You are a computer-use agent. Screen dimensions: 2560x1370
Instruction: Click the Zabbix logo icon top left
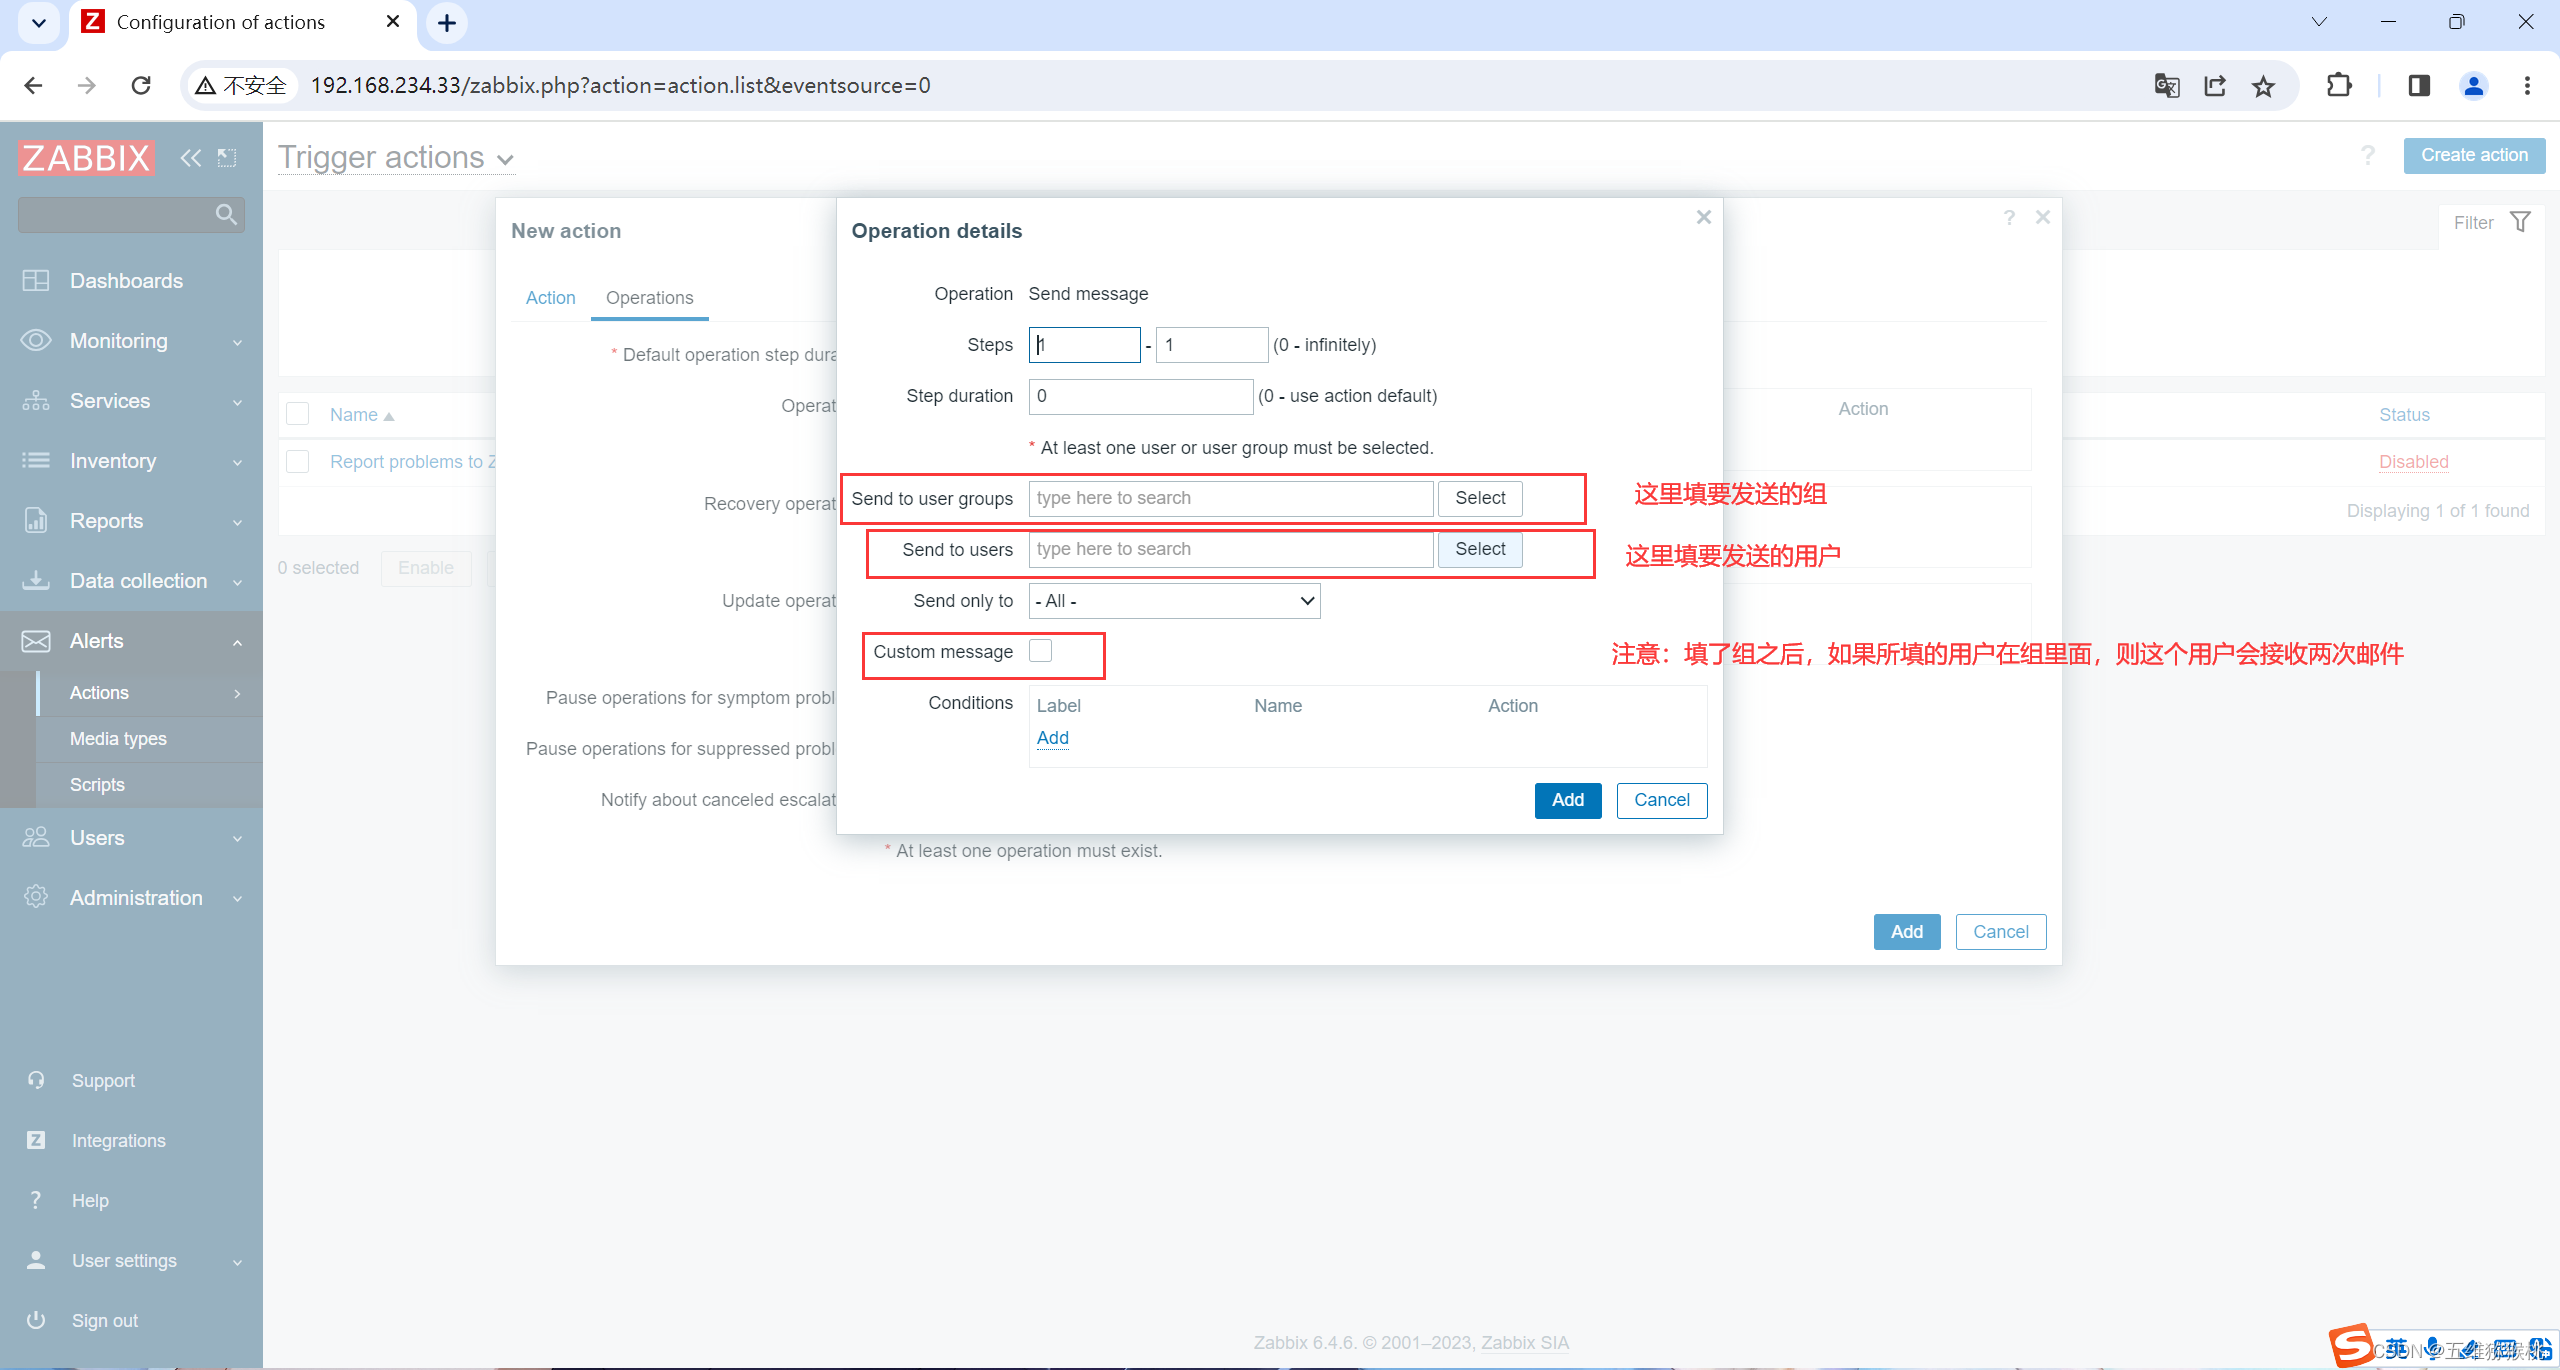coord(86,156)
